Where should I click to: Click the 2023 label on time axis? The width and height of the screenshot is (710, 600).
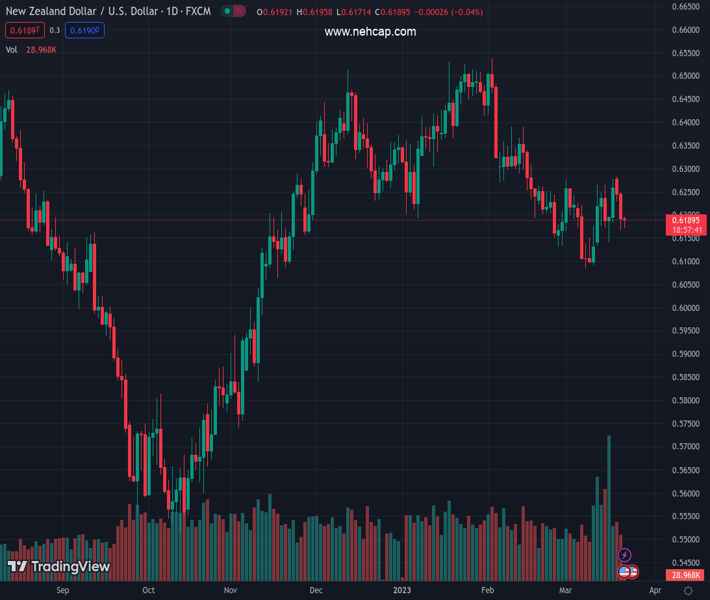(402, 591)
